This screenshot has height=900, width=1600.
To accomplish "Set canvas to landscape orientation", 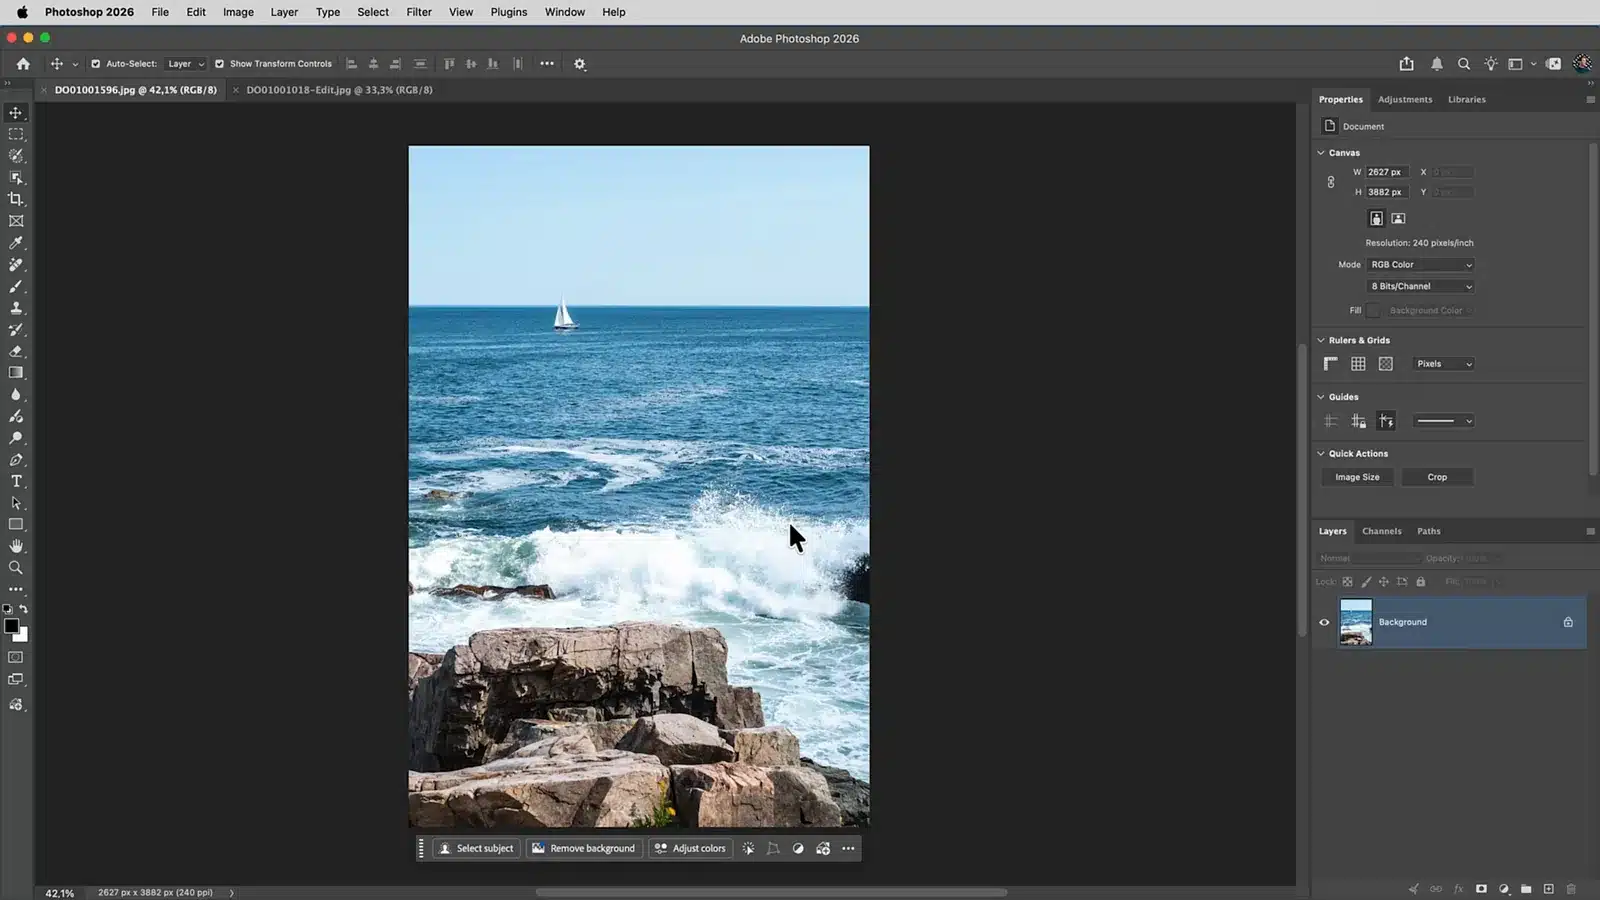I will coord(1399,218).
